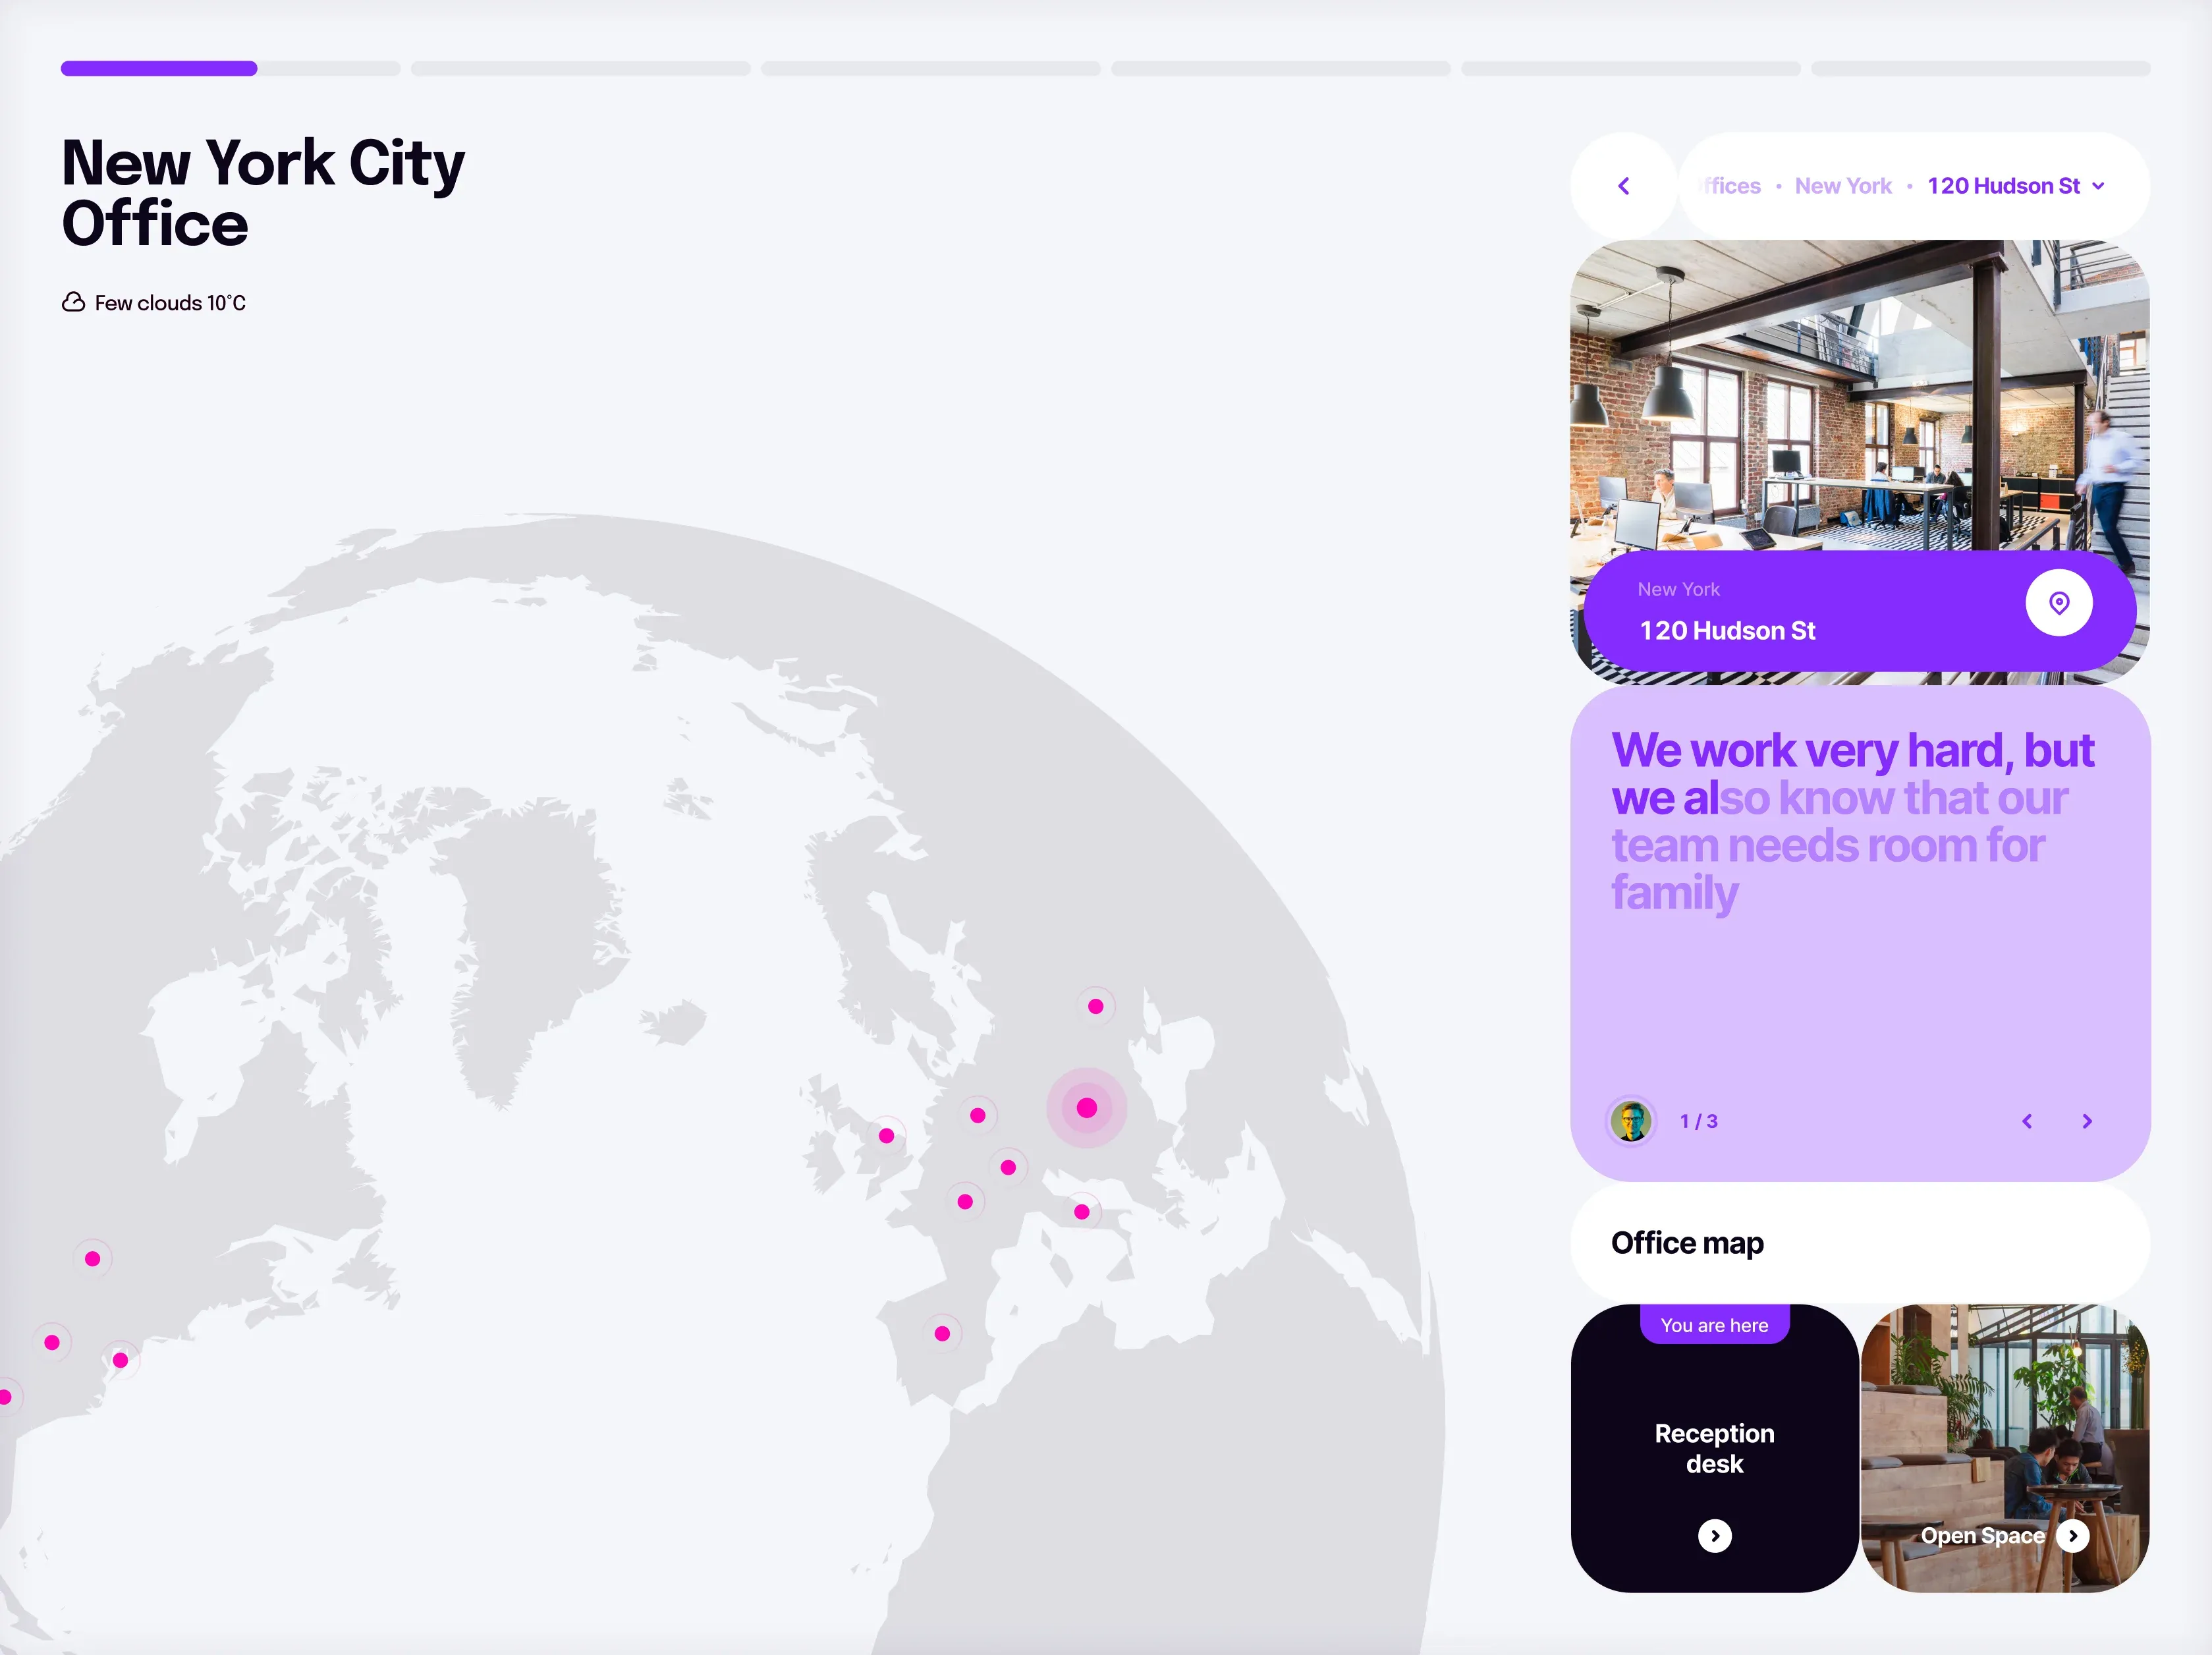Select the second progress bar segment
Image resolution: width=2212 pixels, height=1655 pixels.
click(580, 68)
